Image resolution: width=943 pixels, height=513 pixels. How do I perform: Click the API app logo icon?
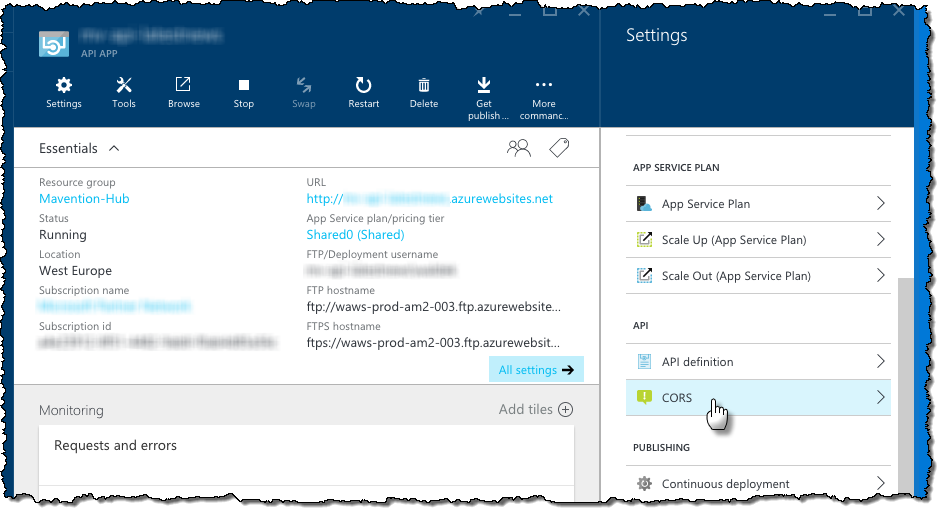coord(54,44)
